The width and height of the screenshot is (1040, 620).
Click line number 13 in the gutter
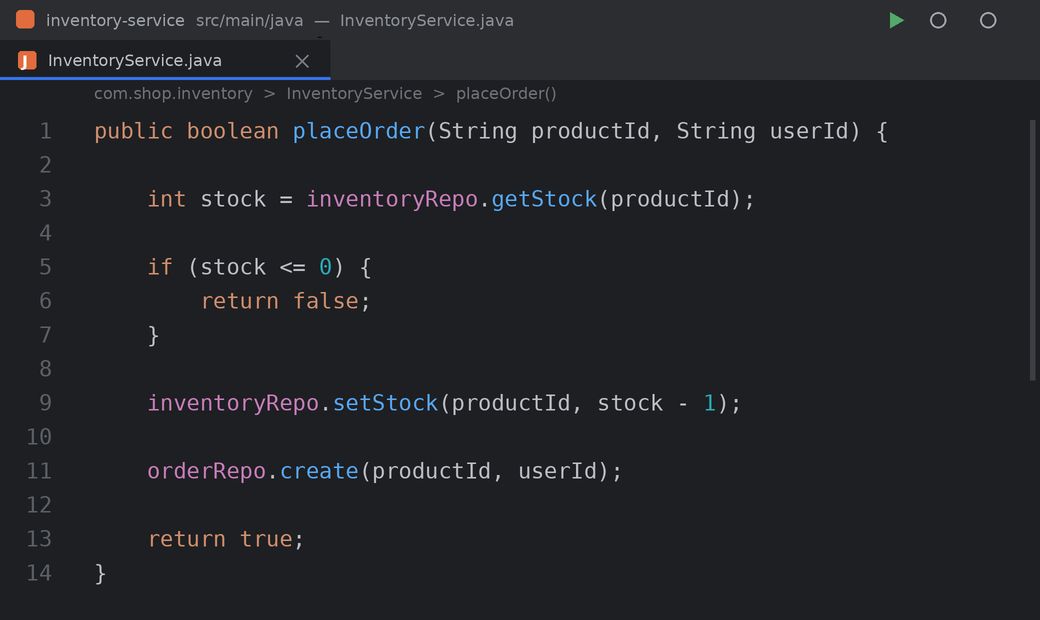pyautogui.click(x=38, y=539)
